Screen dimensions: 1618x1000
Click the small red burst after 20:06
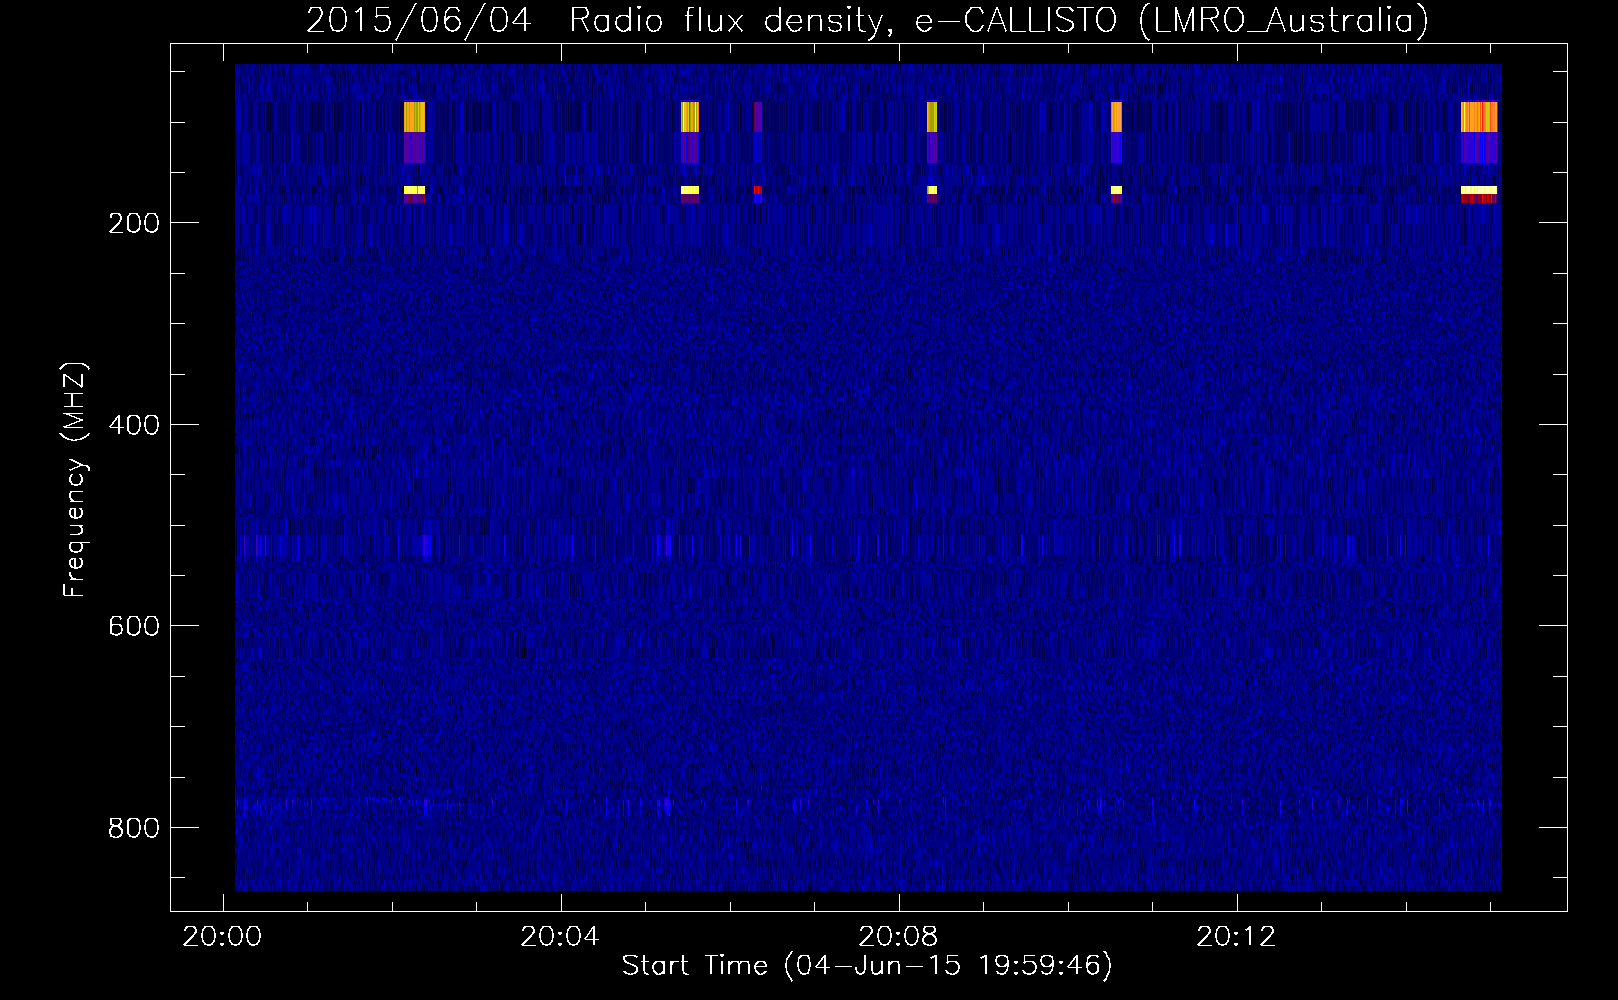[757, 189]
